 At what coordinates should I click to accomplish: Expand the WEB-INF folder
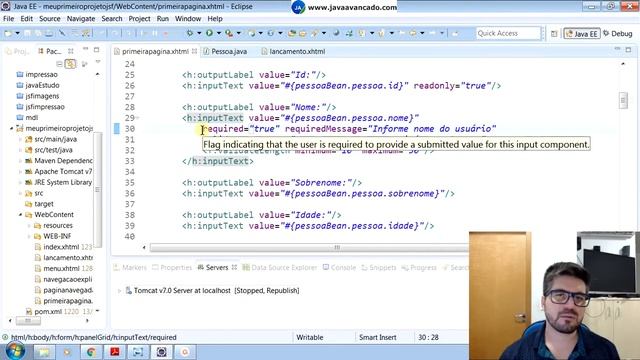29,236
